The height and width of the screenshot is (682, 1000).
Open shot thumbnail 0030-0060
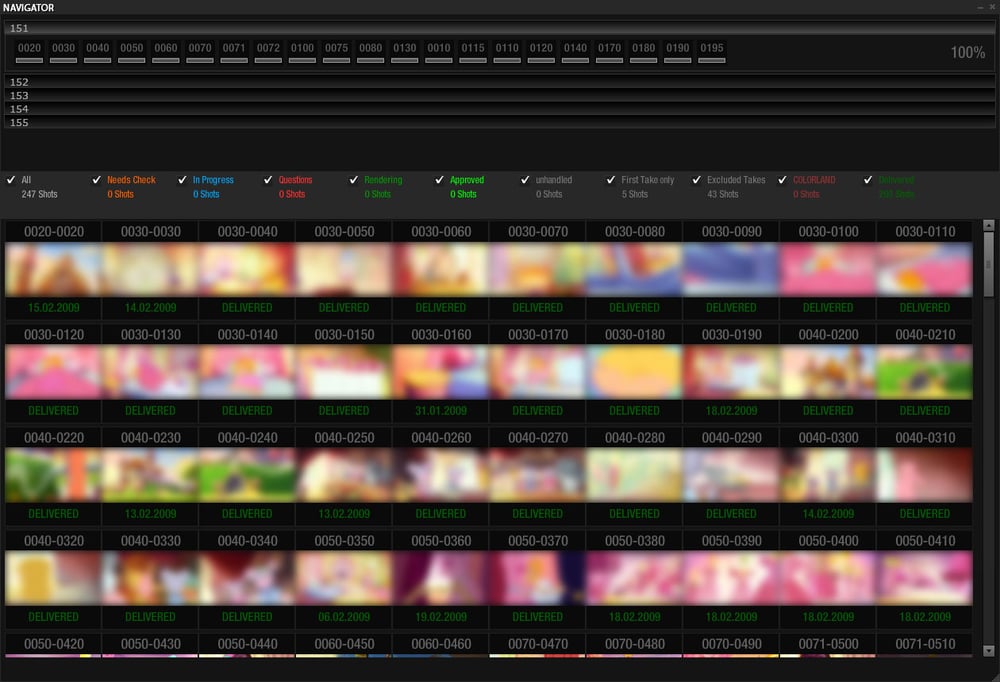click(441, 269)
